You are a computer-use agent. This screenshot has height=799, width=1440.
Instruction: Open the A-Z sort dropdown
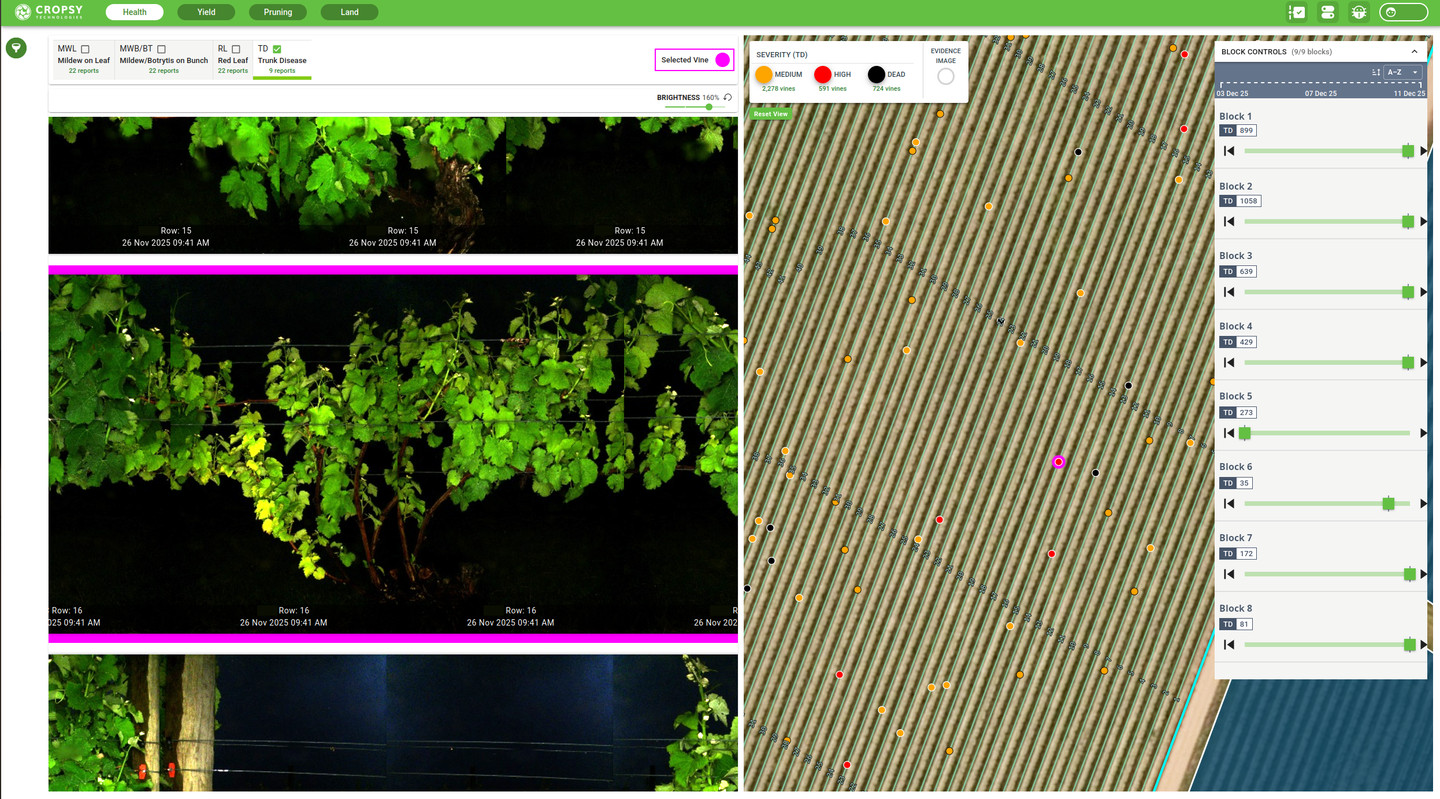coord(1403,72)
